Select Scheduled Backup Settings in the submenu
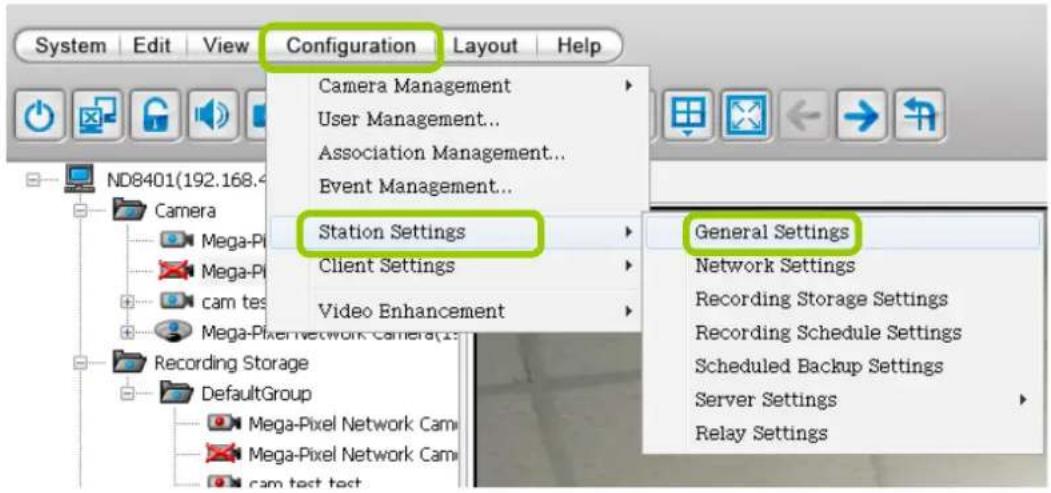Viewport: 1051px width, 493px height. coord(842,366)
